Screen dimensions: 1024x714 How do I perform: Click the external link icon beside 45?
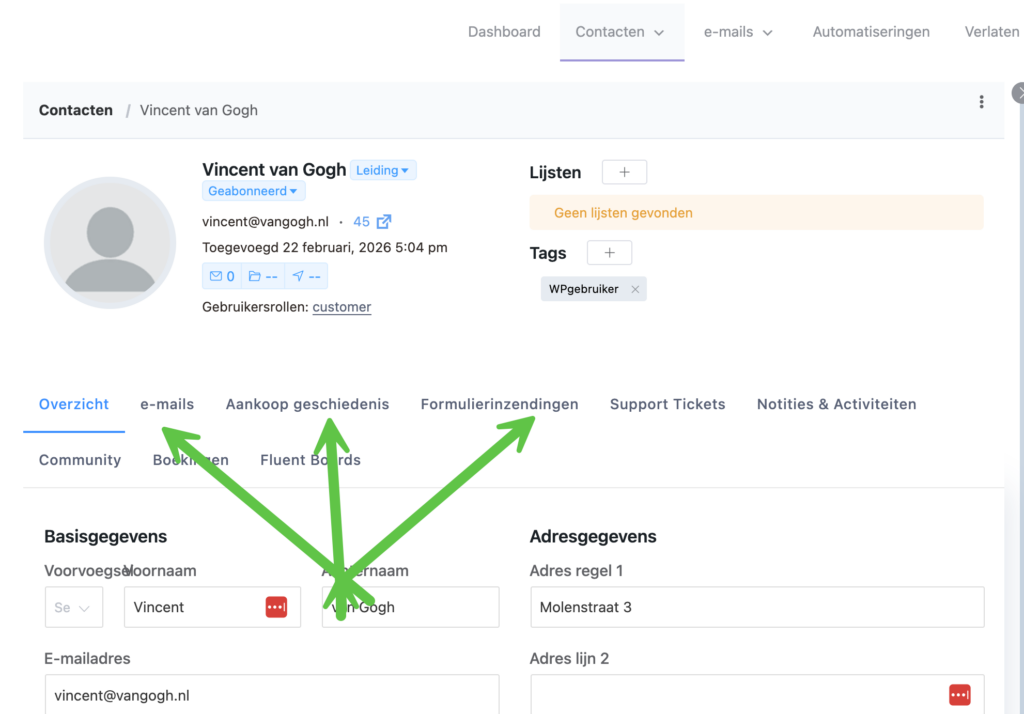click(x=384, y=222)
